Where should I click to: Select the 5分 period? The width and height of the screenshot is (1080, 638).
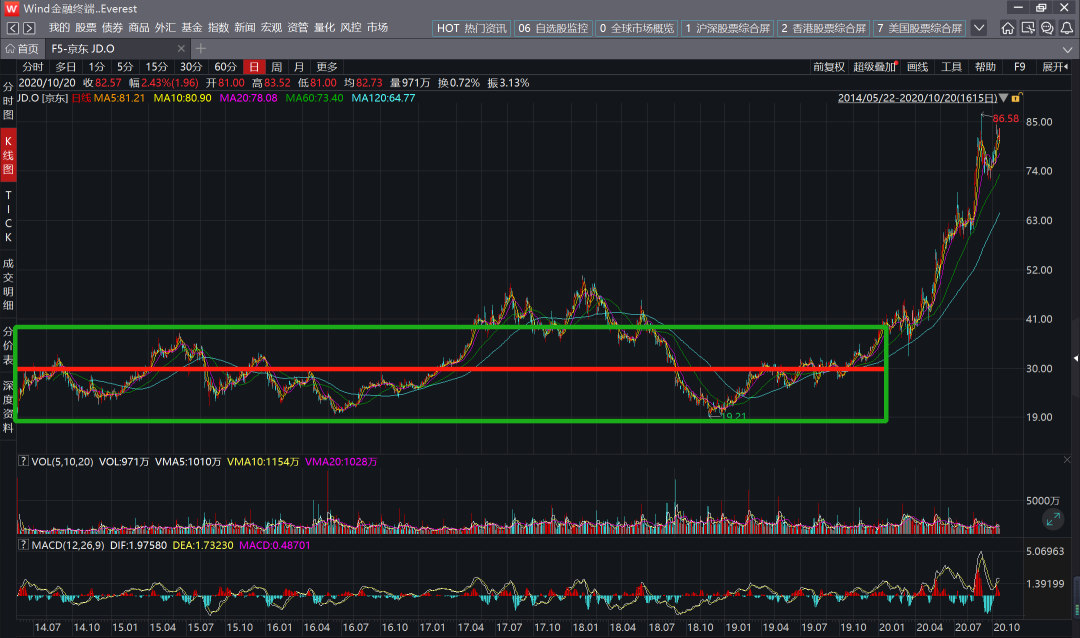(x=125, y=67)
